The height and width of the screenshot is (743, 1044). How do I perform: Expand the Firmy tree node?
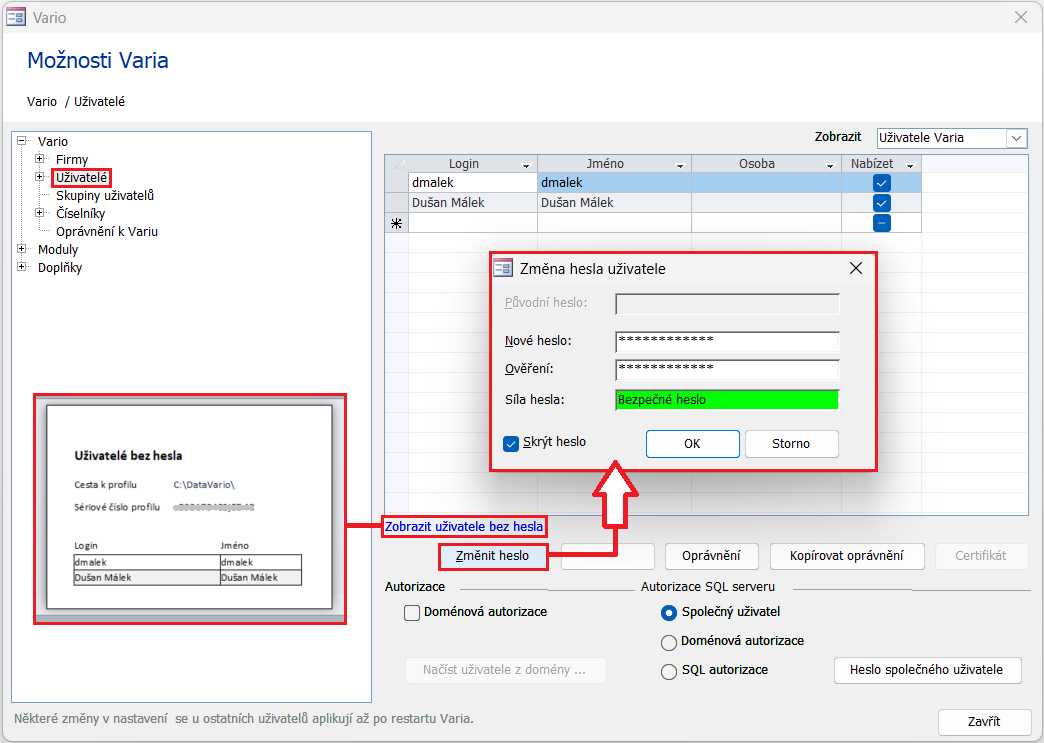40,159
